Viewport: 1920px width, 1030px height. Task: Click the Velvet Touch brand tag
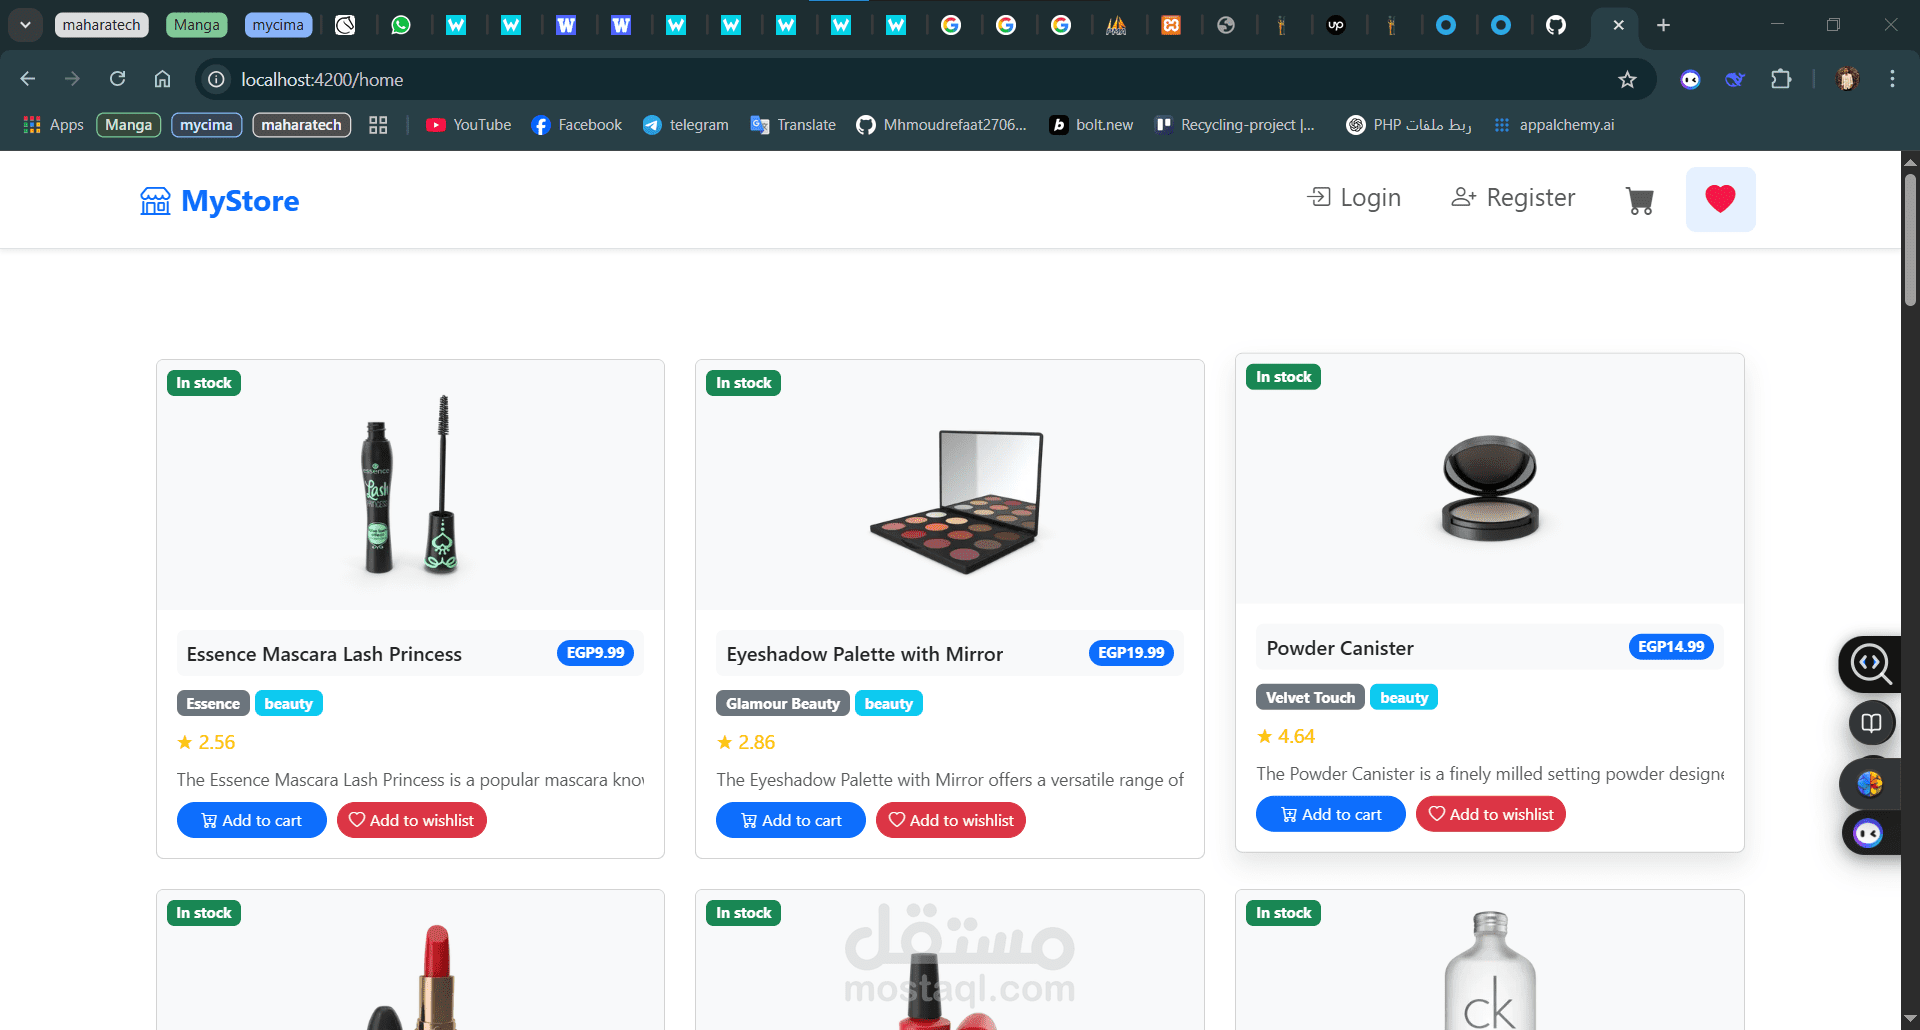click(x=1310, y=698)
